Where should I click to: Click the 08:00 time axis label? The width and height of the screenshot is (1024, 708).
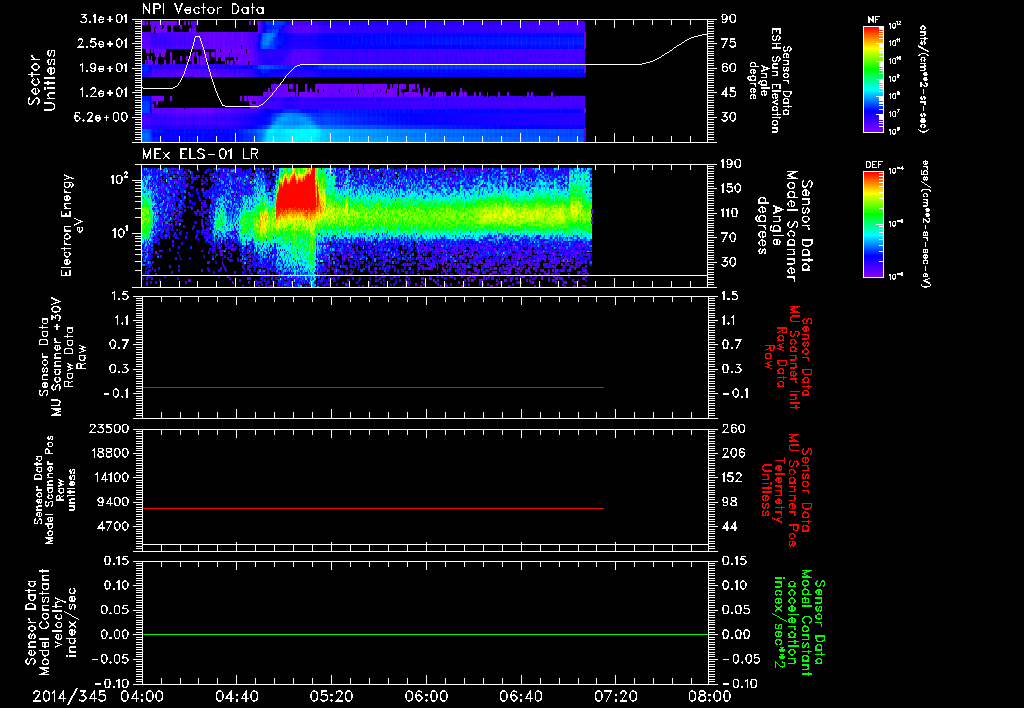click(710, 696)
